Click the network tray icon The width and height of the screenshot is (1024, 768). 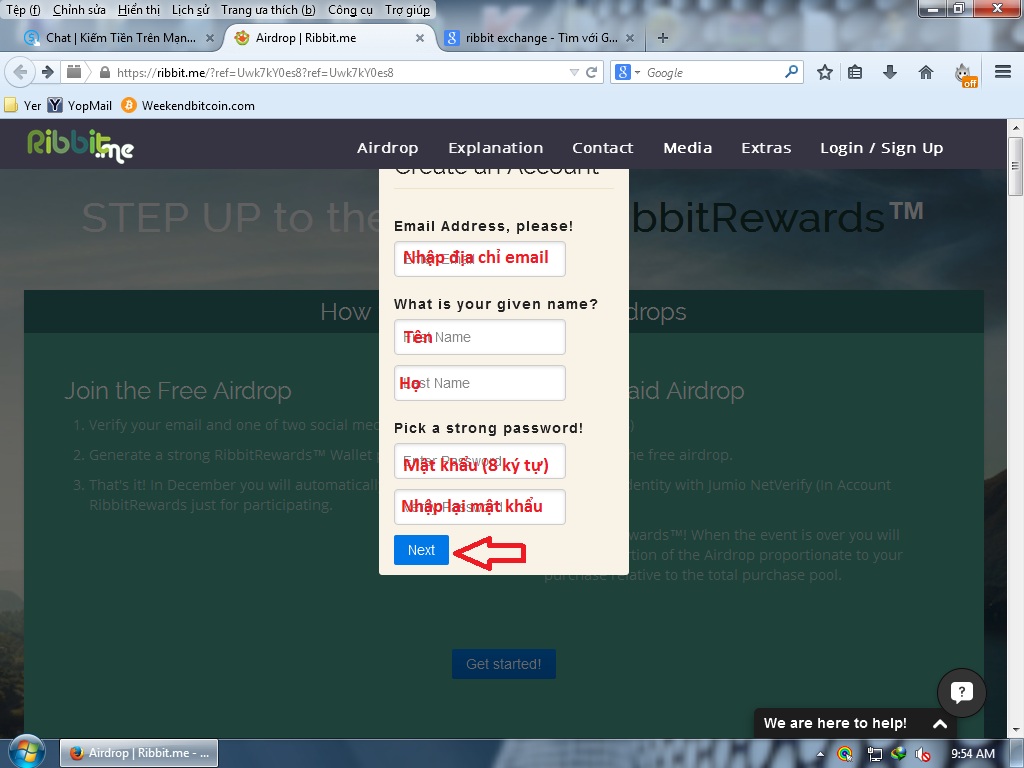tap(874, 754)
